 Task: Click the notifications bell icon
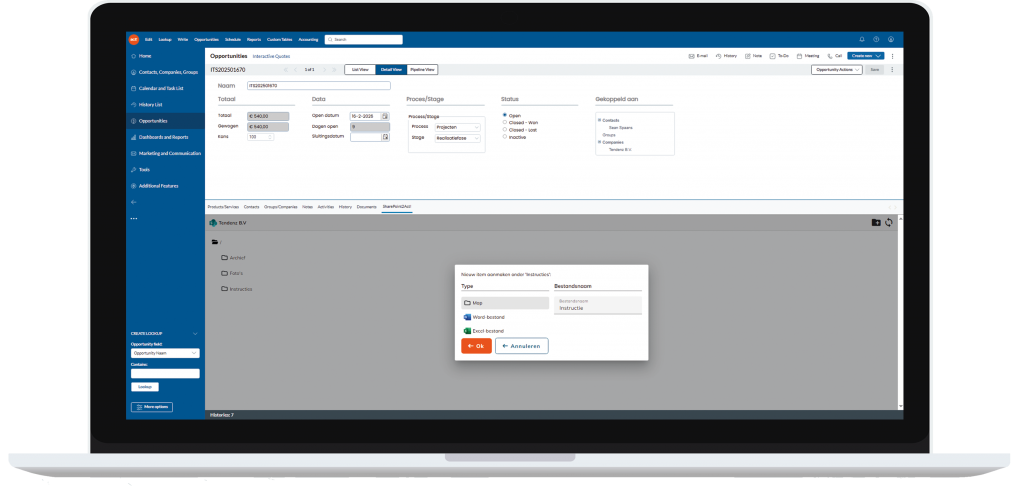coord(861,39)
